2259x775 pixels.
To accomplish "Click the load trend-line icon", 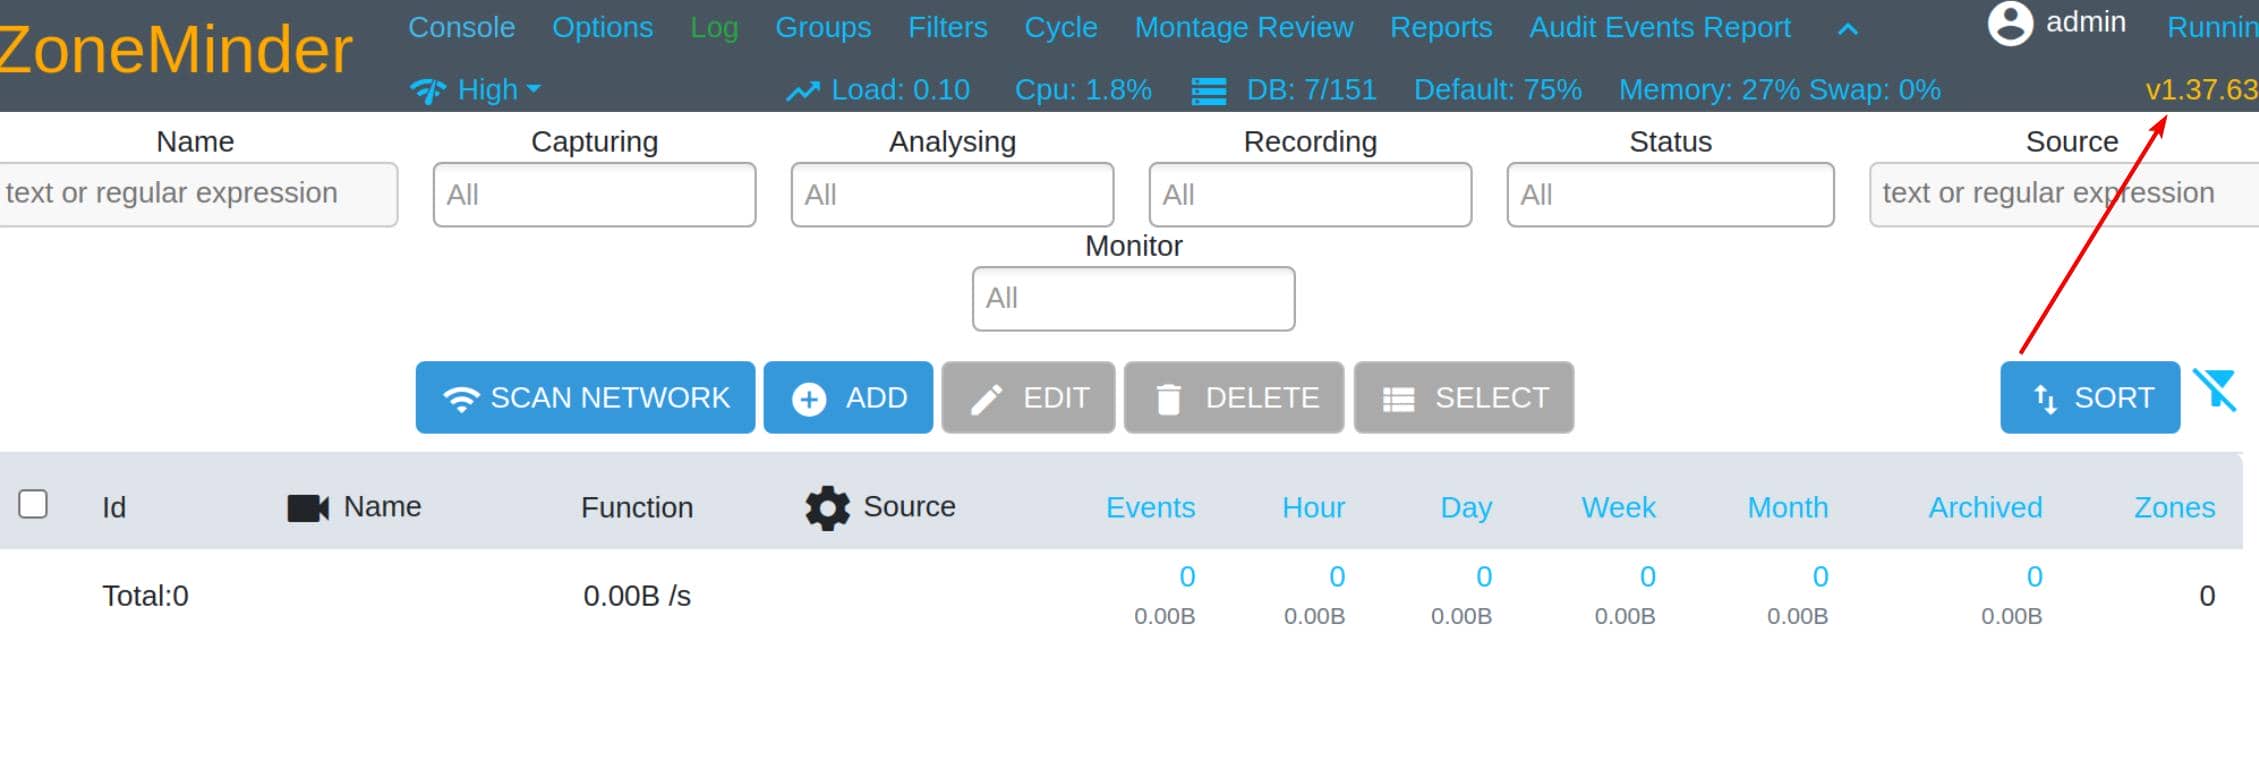I will coord(803,91).
